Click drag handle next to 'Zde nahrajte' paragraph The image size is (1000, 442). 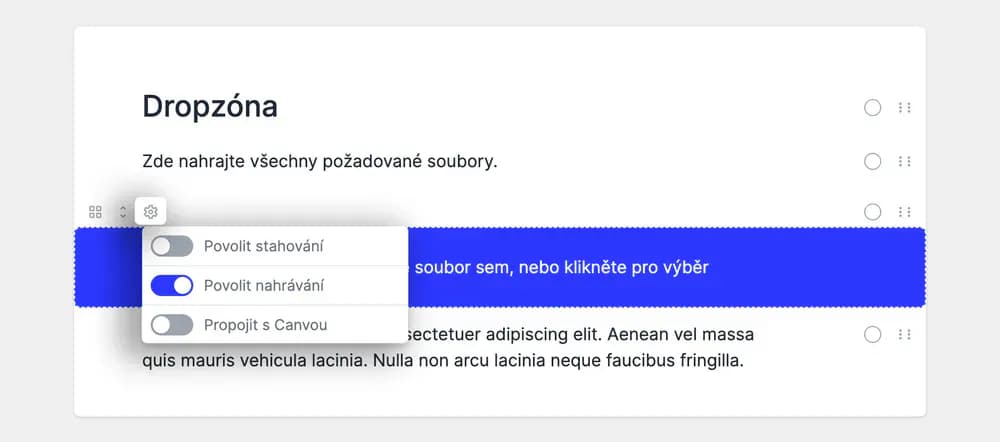tap(905, 161)
